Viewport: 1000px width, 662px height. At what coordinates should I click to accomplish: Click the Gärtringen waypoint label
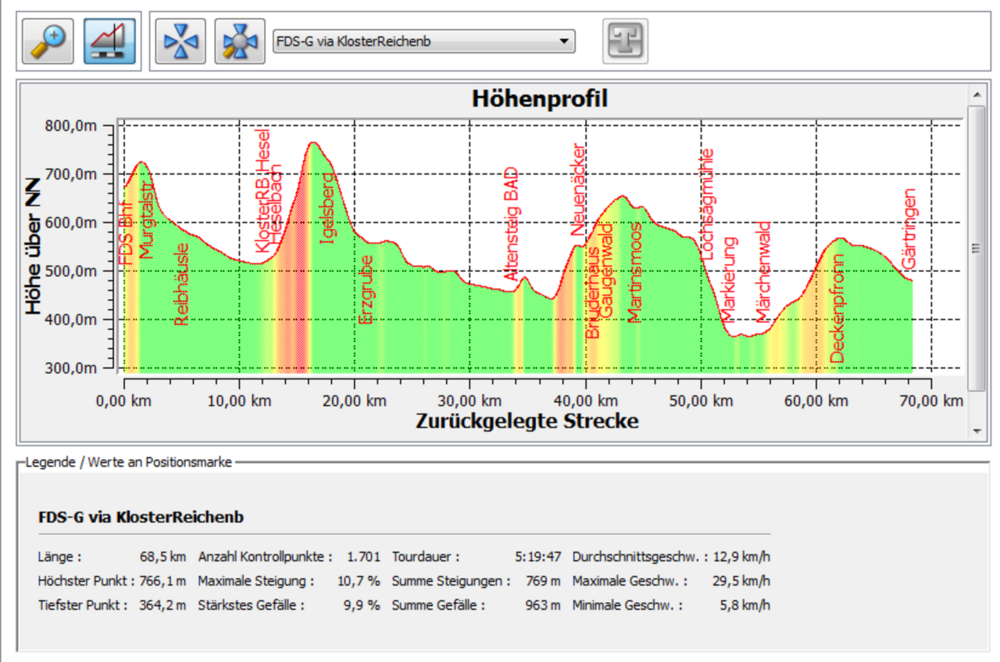point(909,228)
